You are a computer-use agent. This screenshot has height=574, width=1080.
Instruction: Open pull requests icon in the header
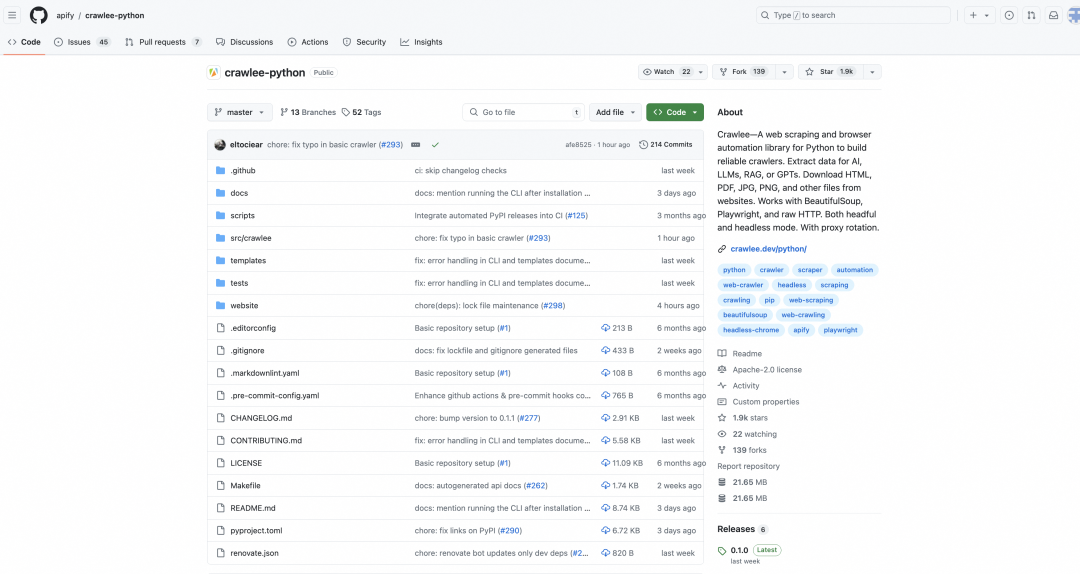[x=1031, y=15]
